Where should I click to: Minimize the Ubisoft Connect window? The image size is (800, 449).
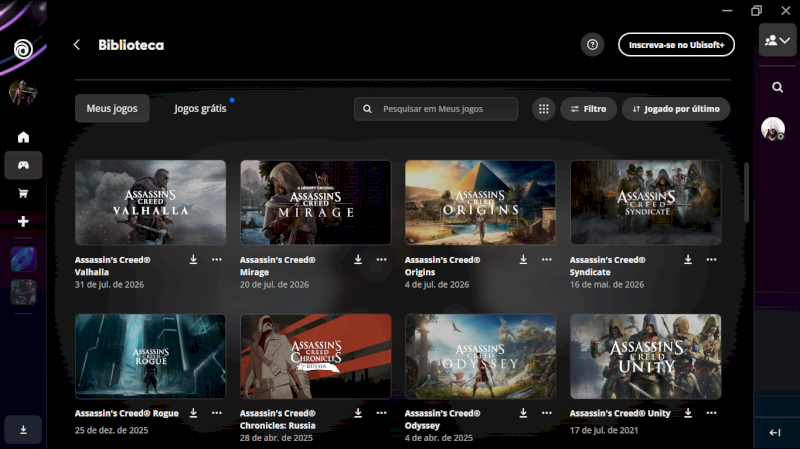point(727,10)
